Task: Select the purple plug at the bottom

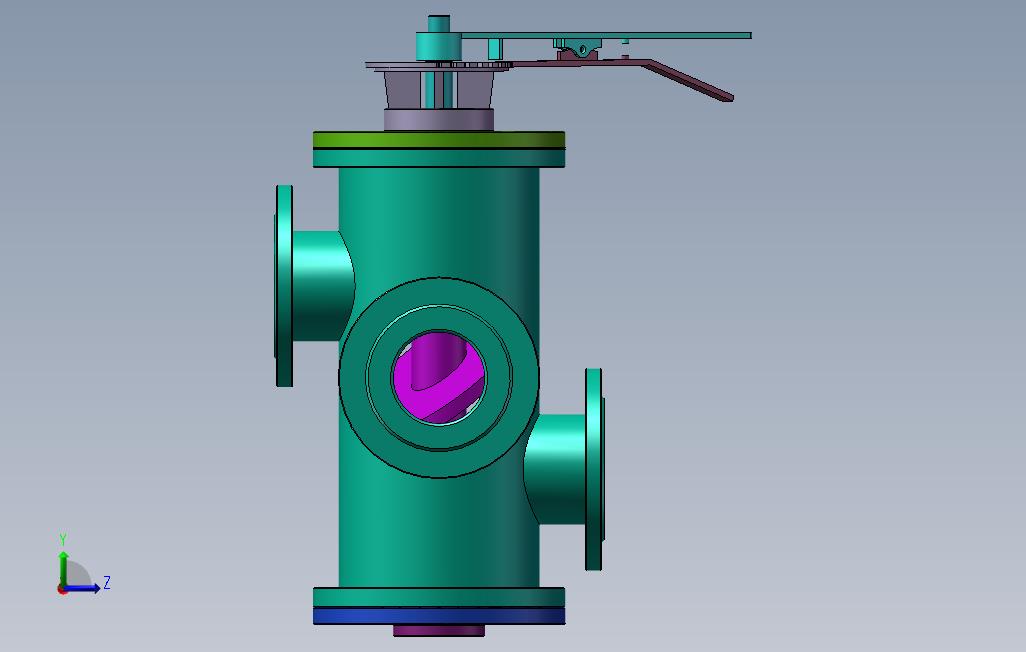Action: click(438, 630)
